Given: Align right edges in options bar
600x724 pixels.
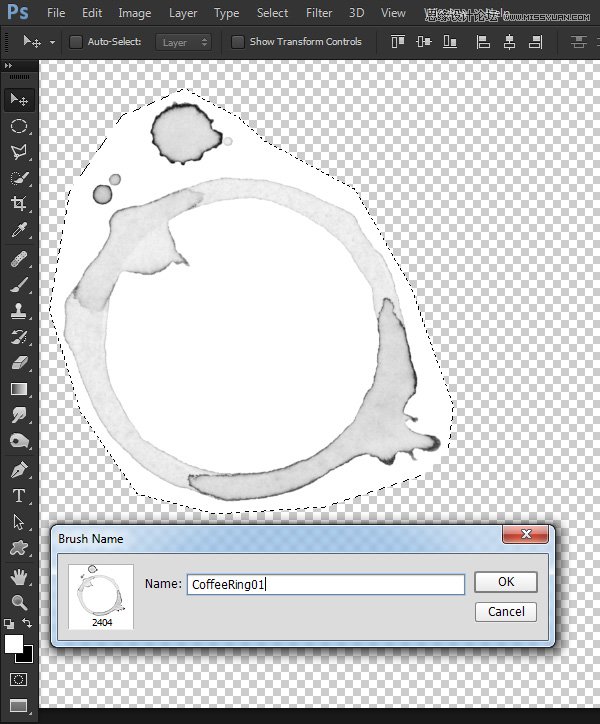Looking at the screenshot, I should click(536, 42).
